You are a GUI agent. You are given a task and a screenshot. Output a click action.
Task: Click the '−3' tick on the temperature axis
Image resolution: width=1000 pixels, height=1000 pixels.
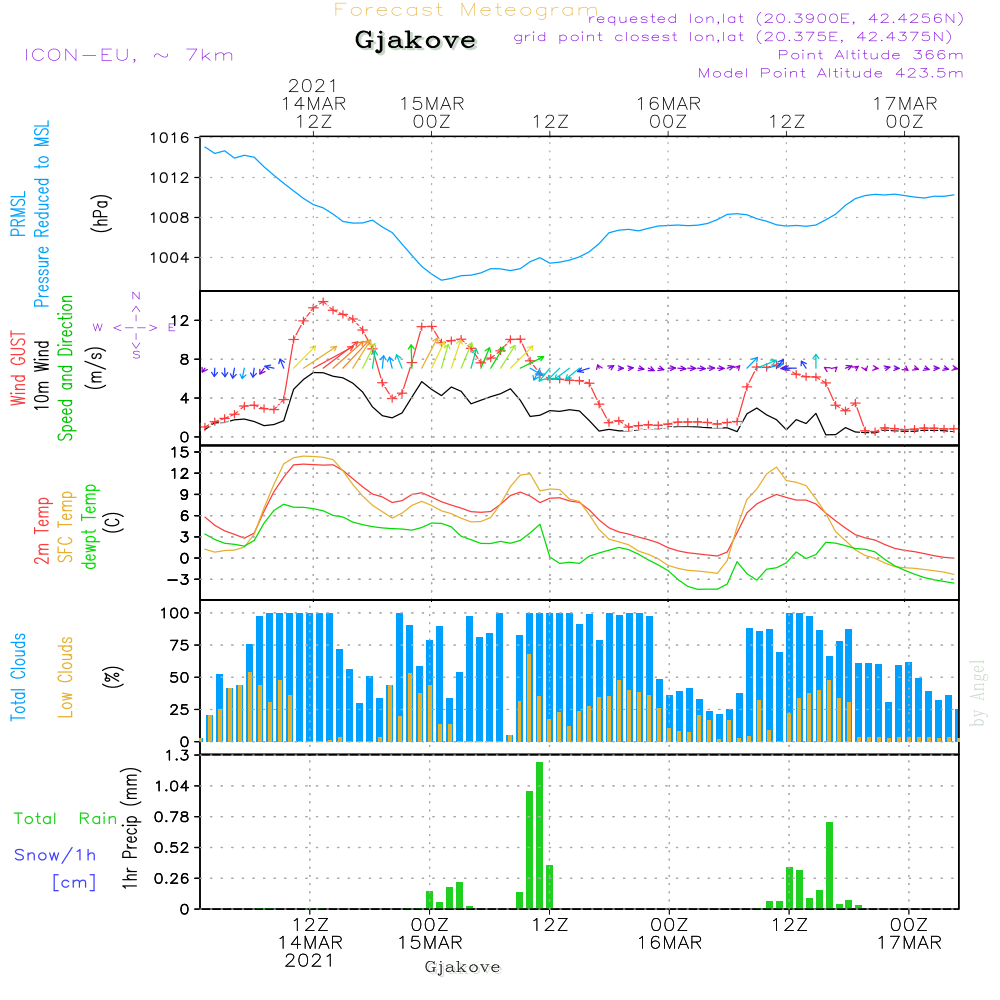(178, 580)
